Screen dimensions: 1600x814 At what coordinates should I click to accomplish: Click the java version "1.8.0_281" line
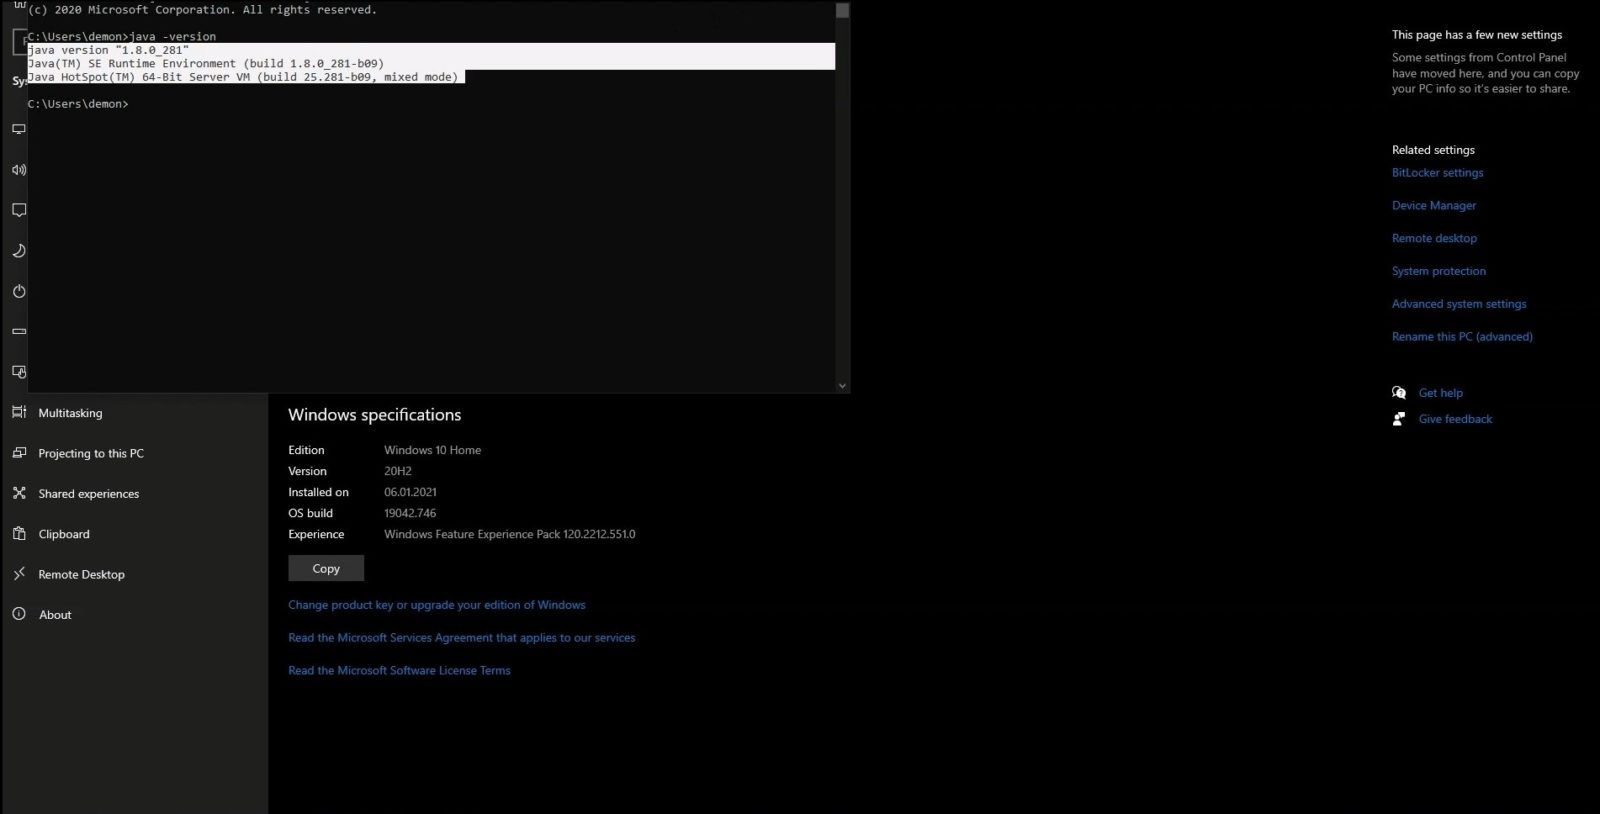108,50
